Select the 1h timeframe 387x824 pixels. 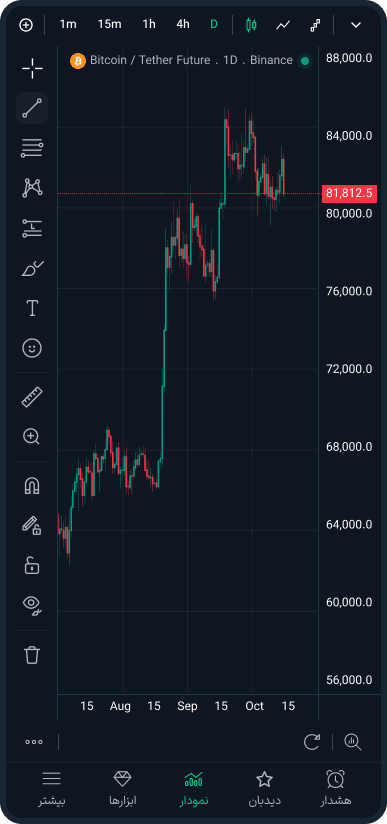point(149,24)
